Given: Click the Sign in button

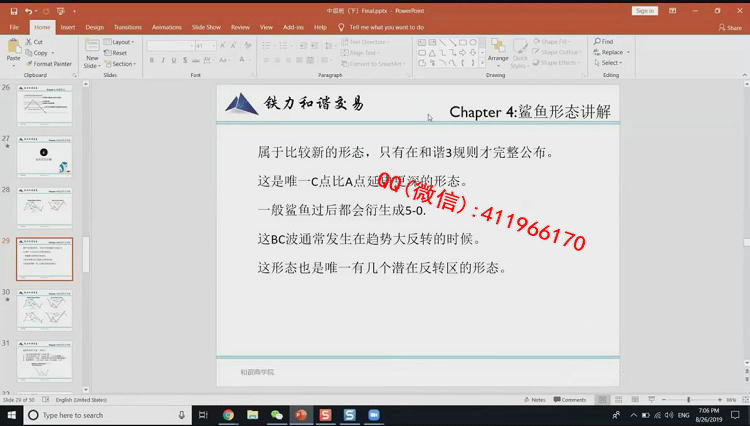Looking at the screenshot, I should pyautogui.click(x=644, y=11).
